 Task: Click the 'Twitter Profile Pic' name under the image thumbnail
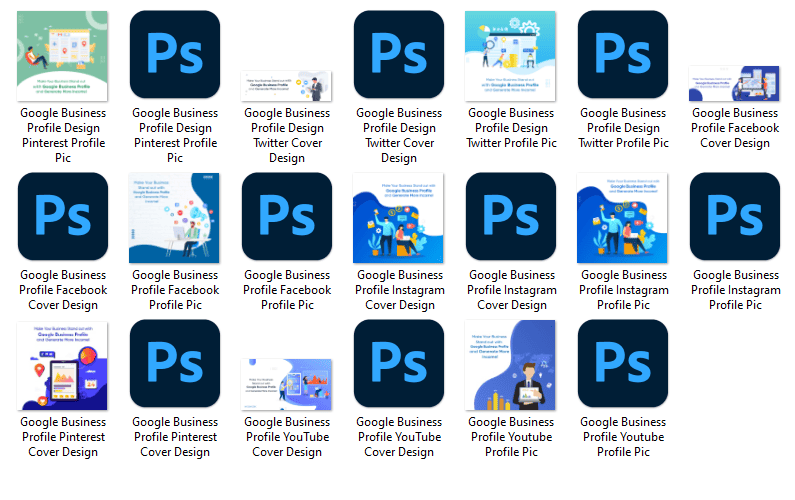point(511,128)
